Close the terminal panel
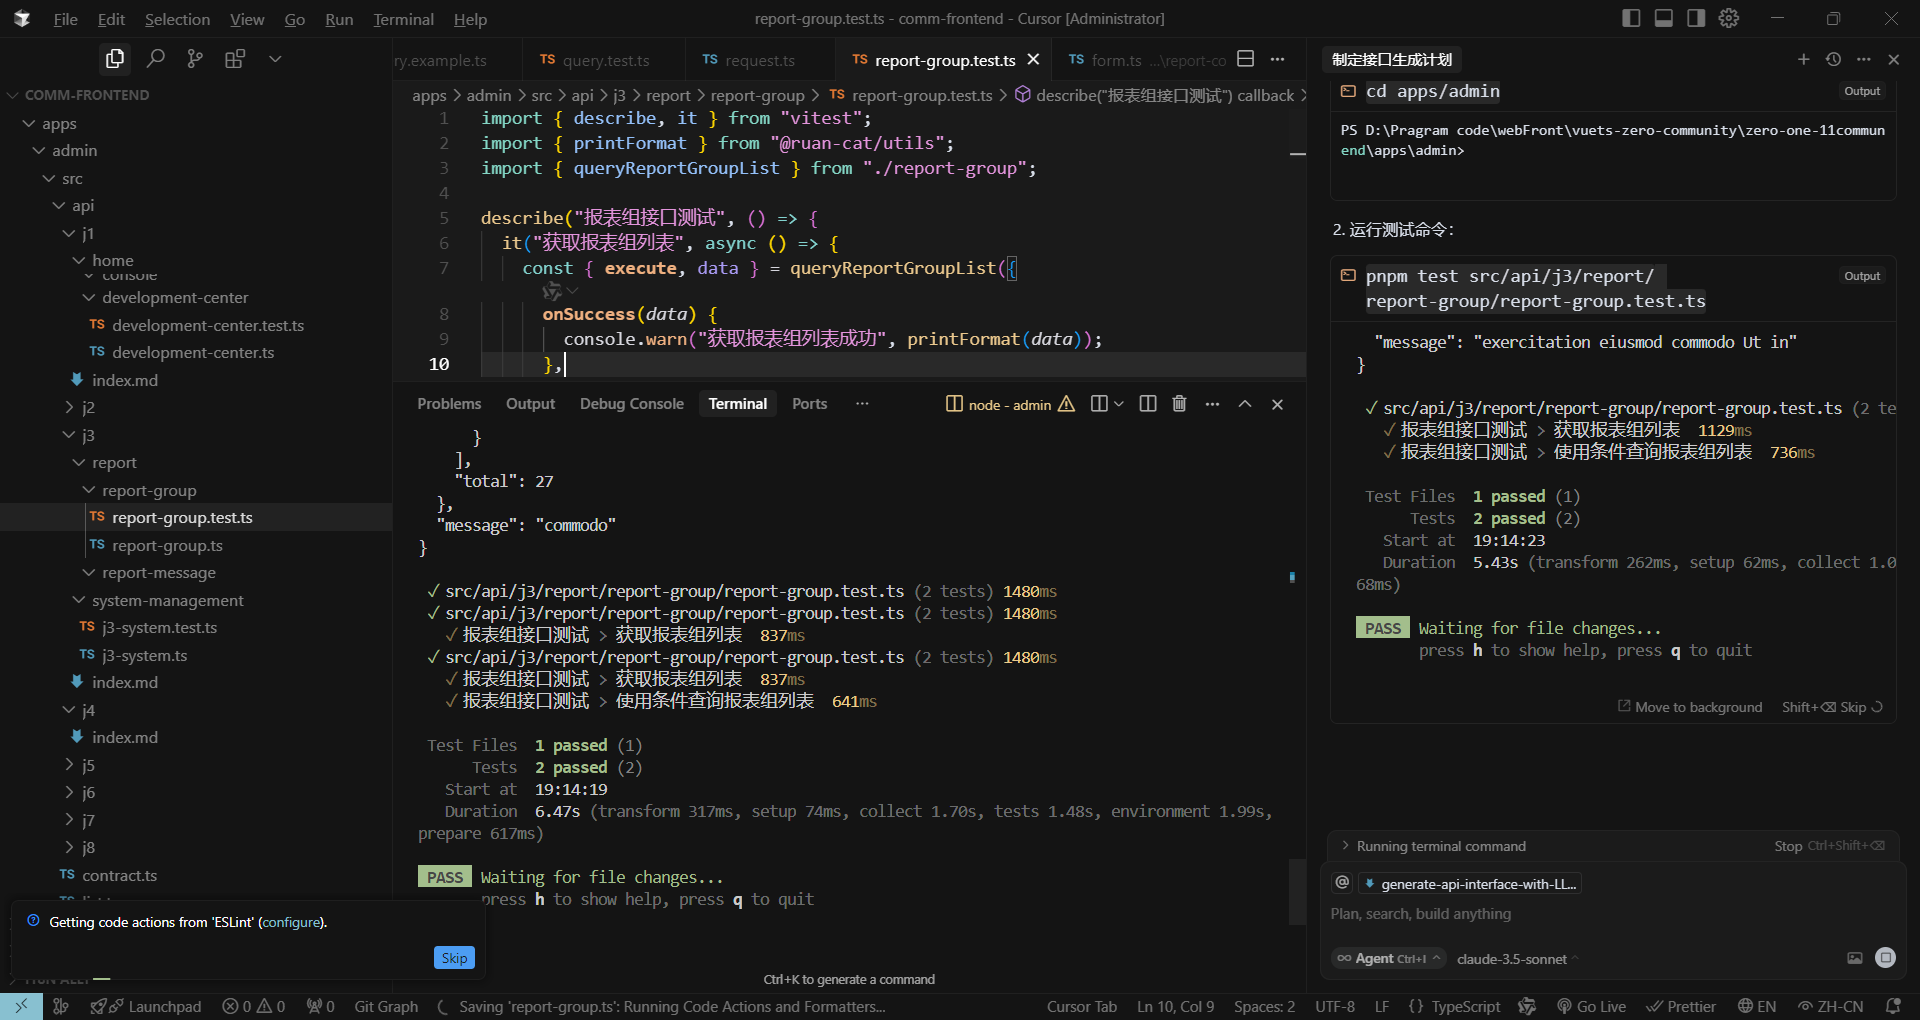This screenshot has width=1920, height=1020. pyautogui.click(x=1277, y=404)
